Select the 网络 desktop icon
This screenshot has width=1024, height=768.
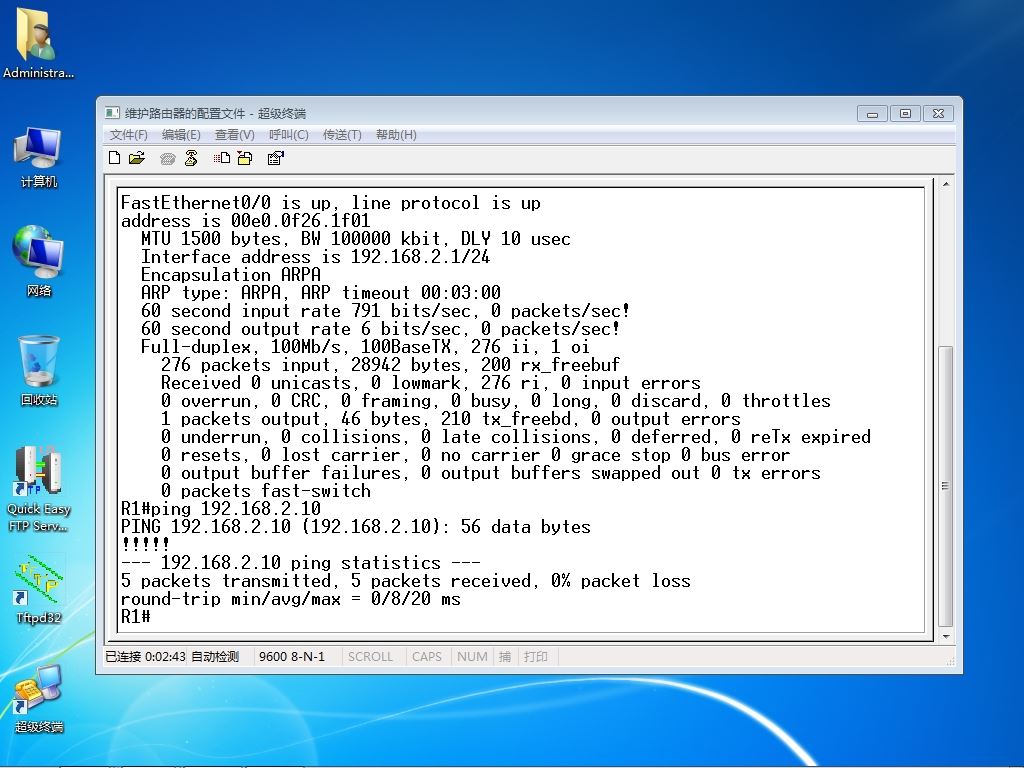point(38,261)
